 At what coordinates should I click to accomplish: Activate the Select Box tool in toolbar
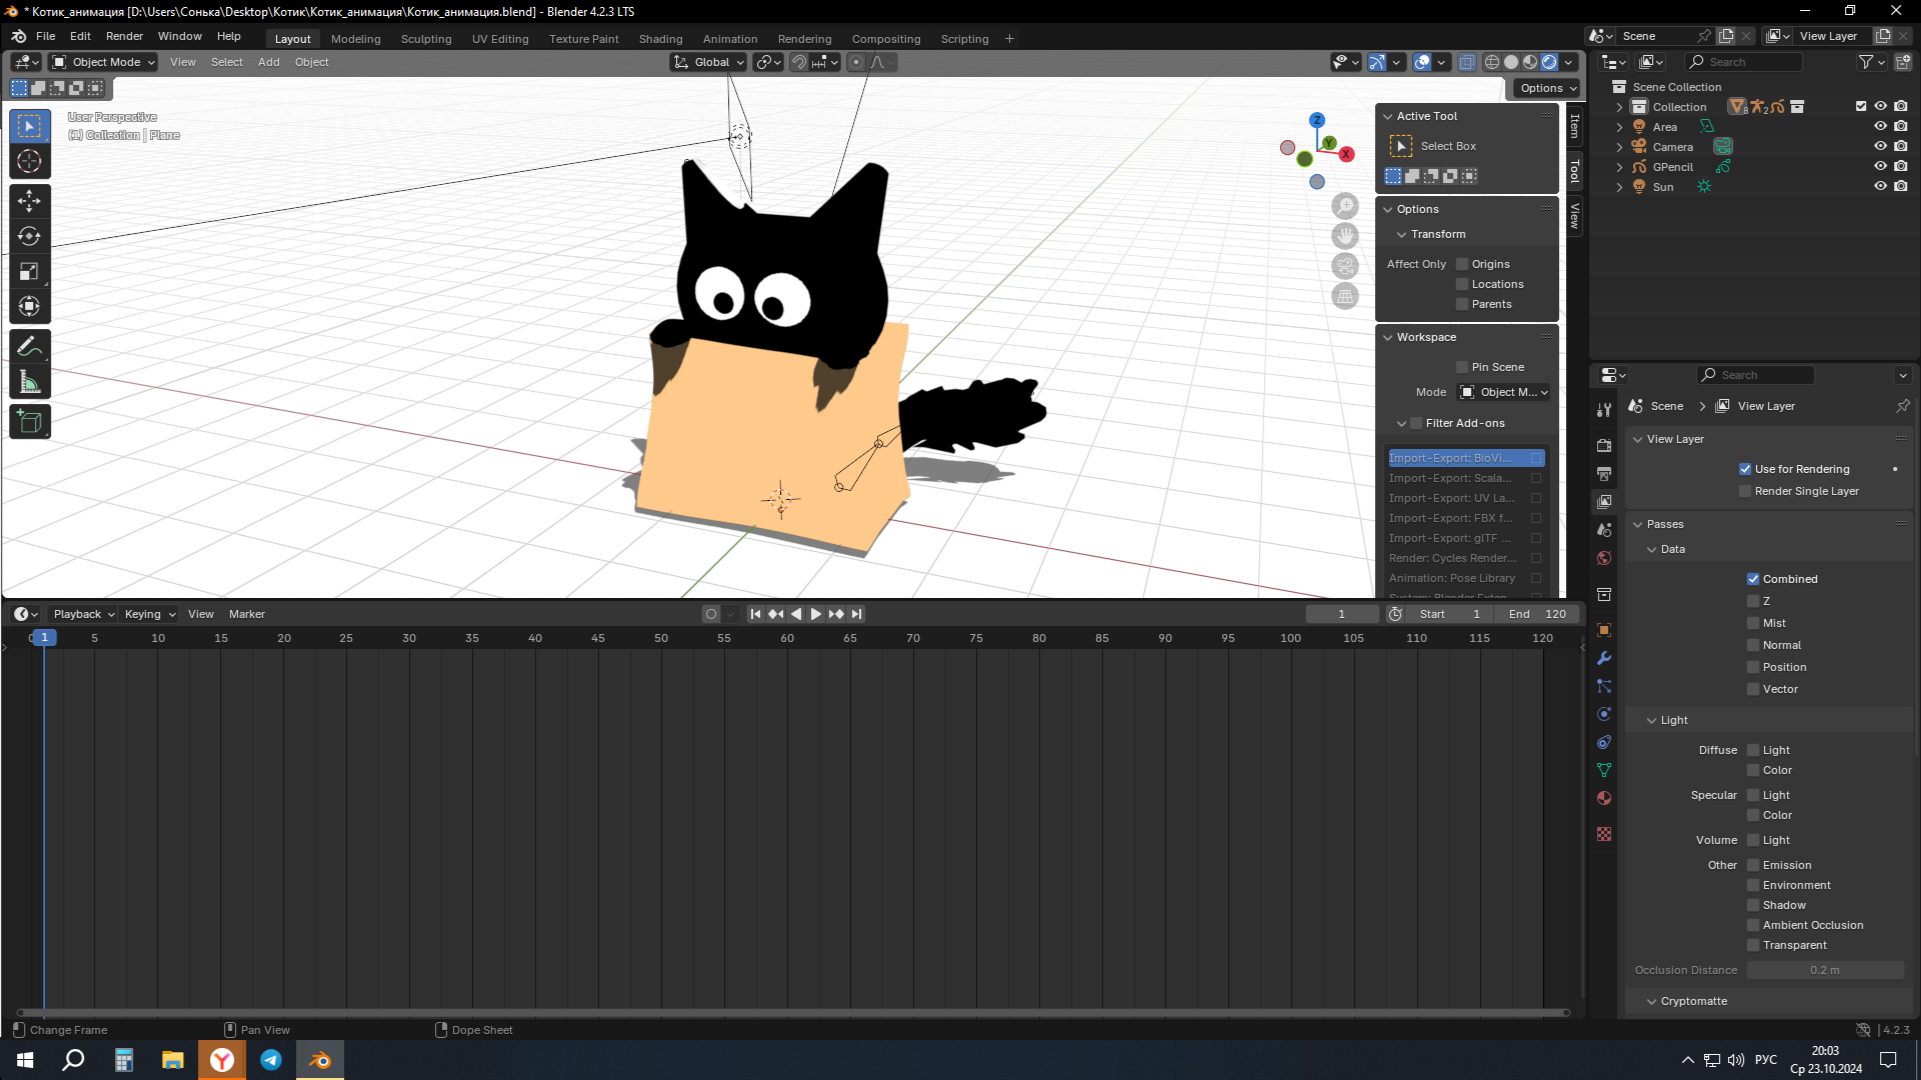coord(29,126)
